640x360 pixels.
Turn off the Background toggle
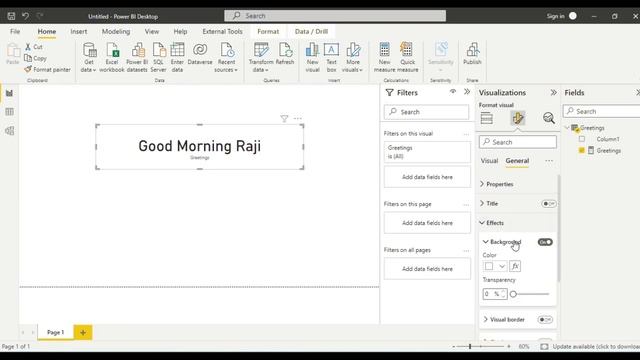tap(545, 242)
